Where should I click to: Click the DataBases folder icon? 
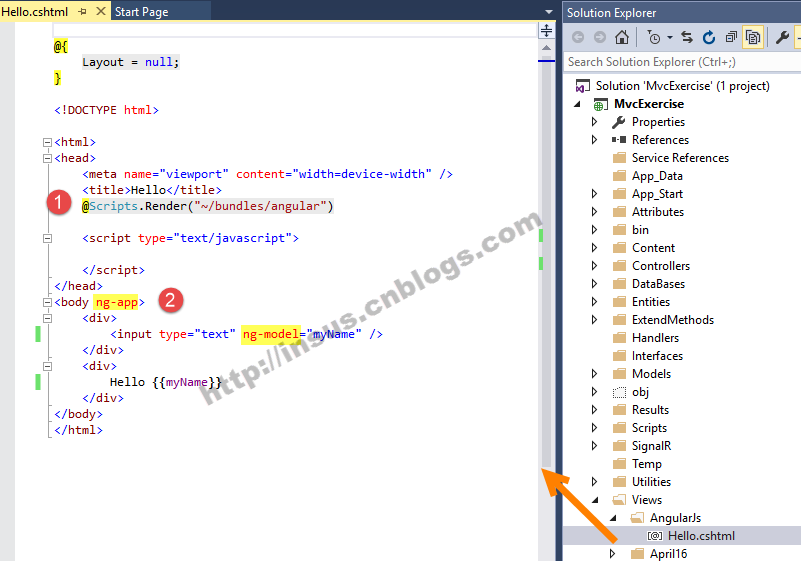coord(619,284)
